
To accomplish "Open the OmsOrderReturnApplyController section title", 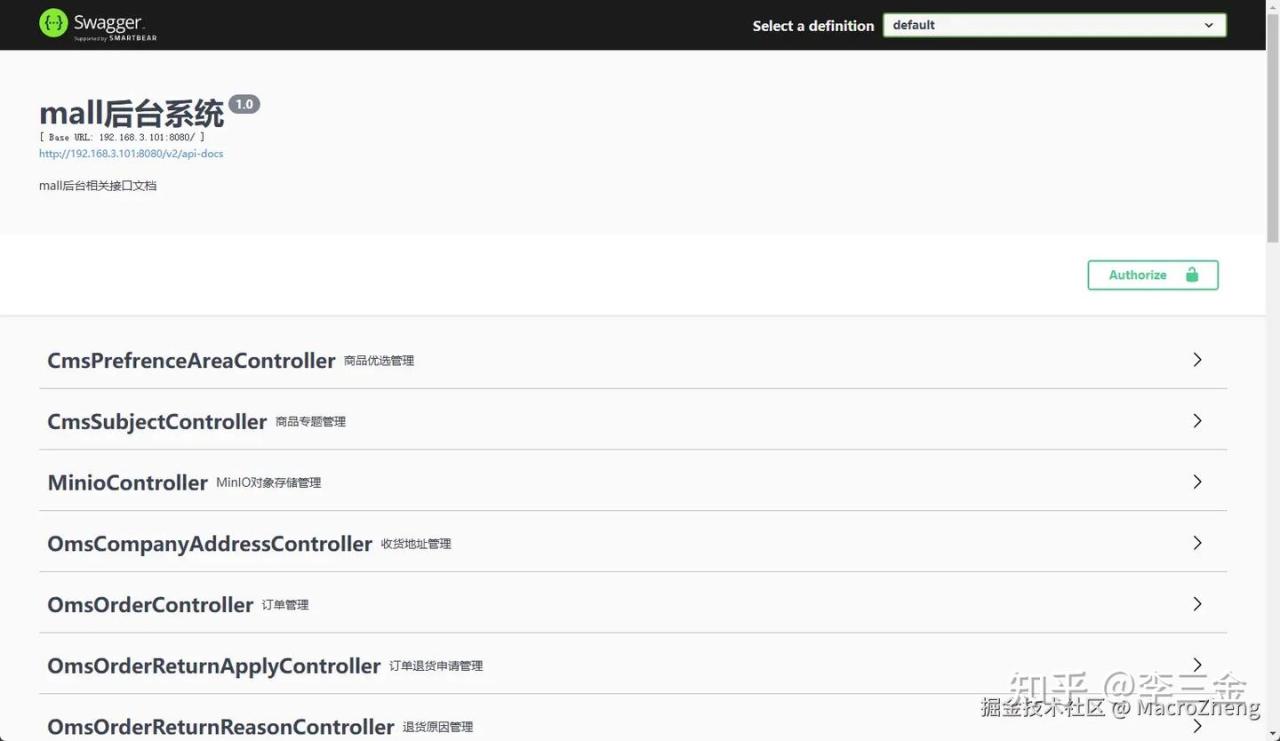I will click(214, 666).
